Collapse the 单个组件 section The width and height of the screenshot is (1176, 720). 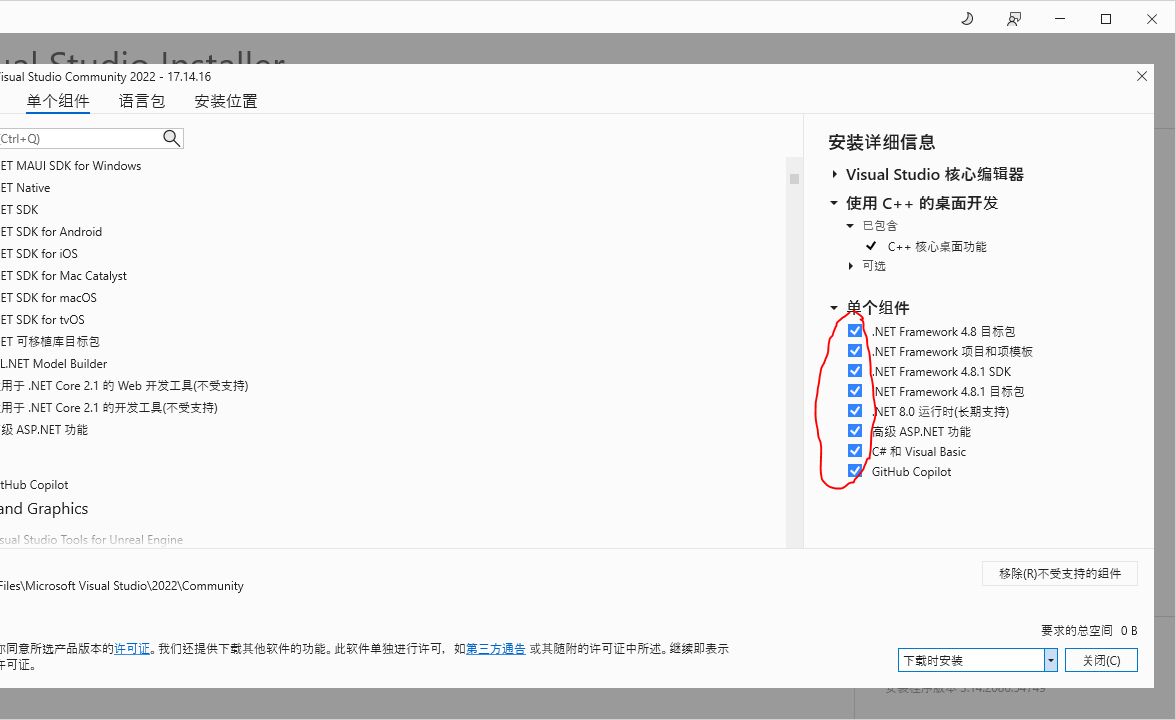(x=834, y=308)
